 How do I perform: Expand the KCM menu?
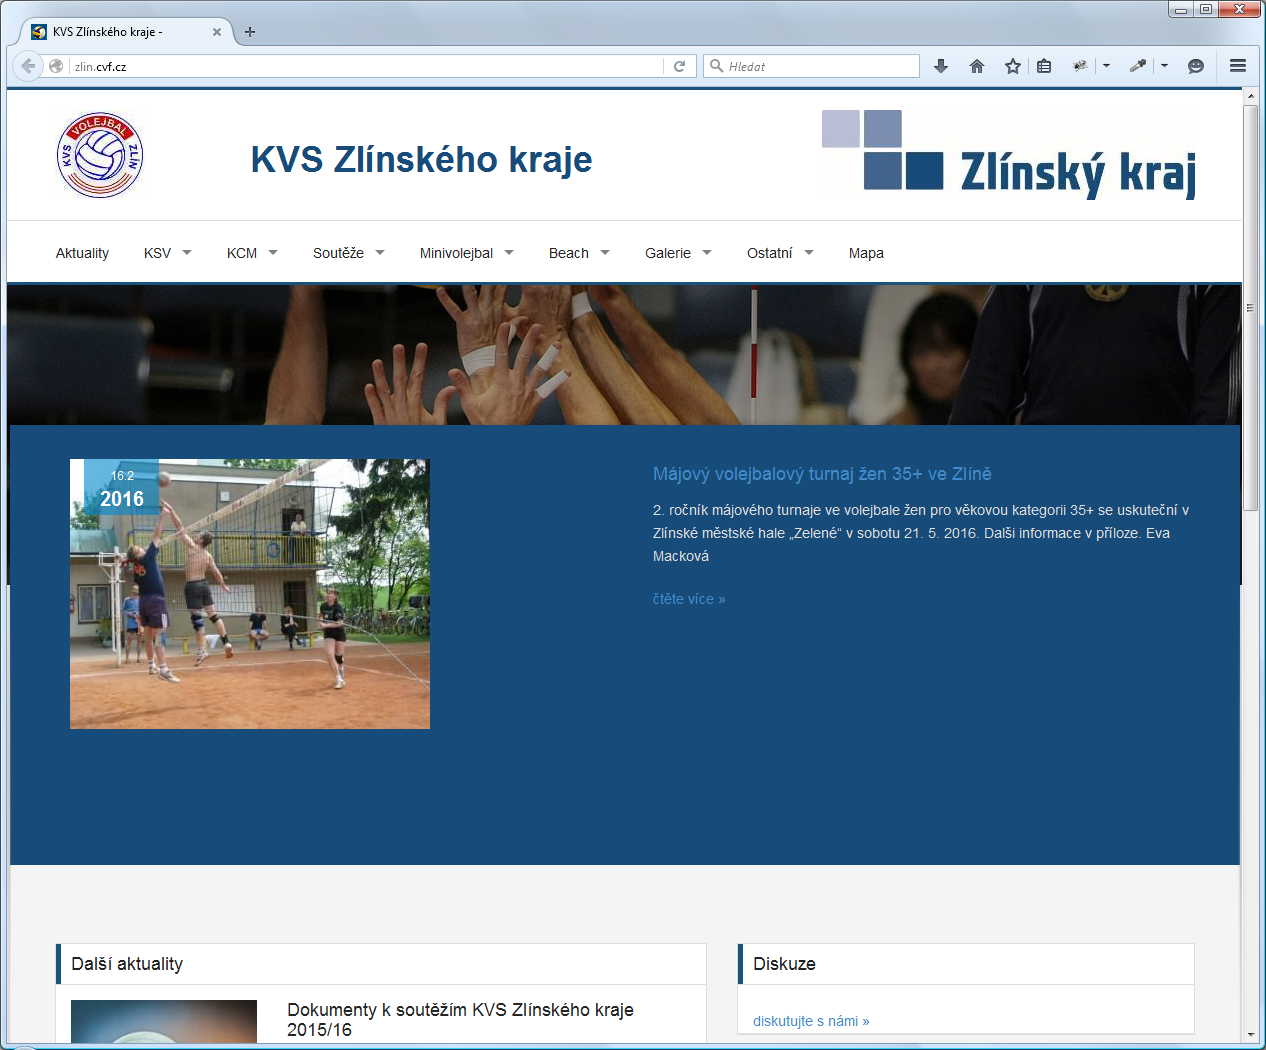(253, 253)
